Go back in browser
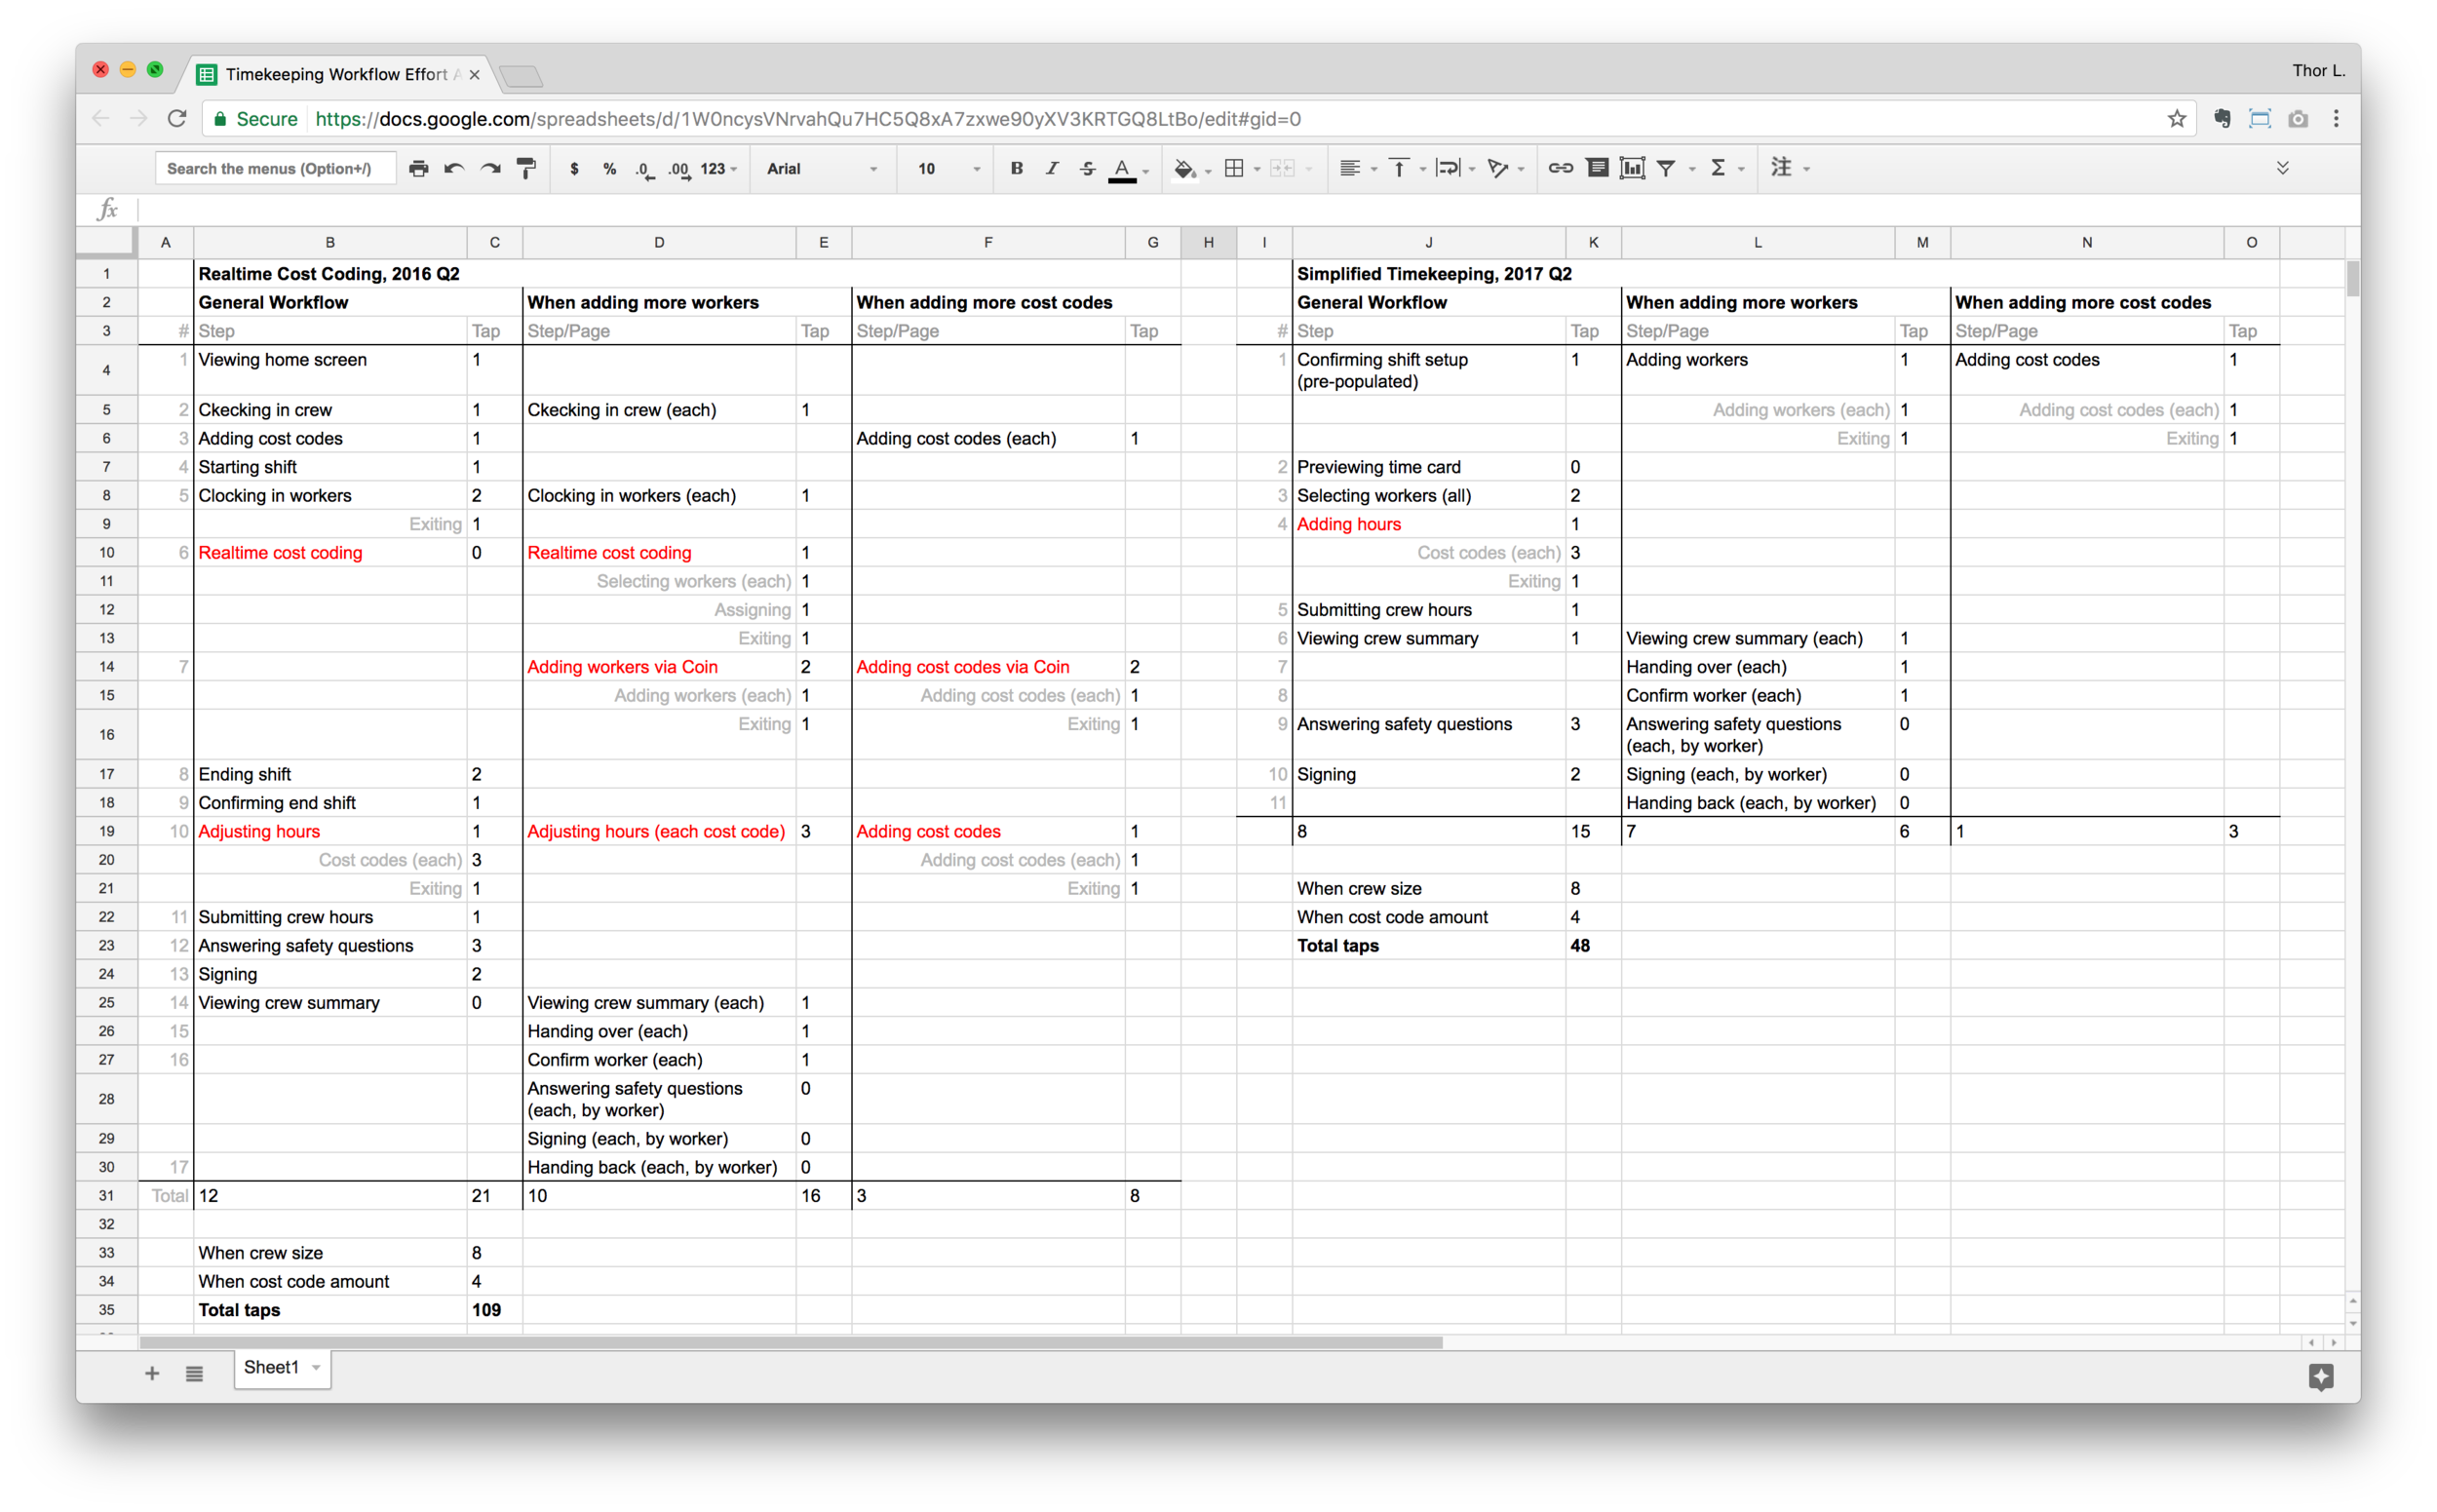Viewport: 2437px width, 1512px height. 101,119
